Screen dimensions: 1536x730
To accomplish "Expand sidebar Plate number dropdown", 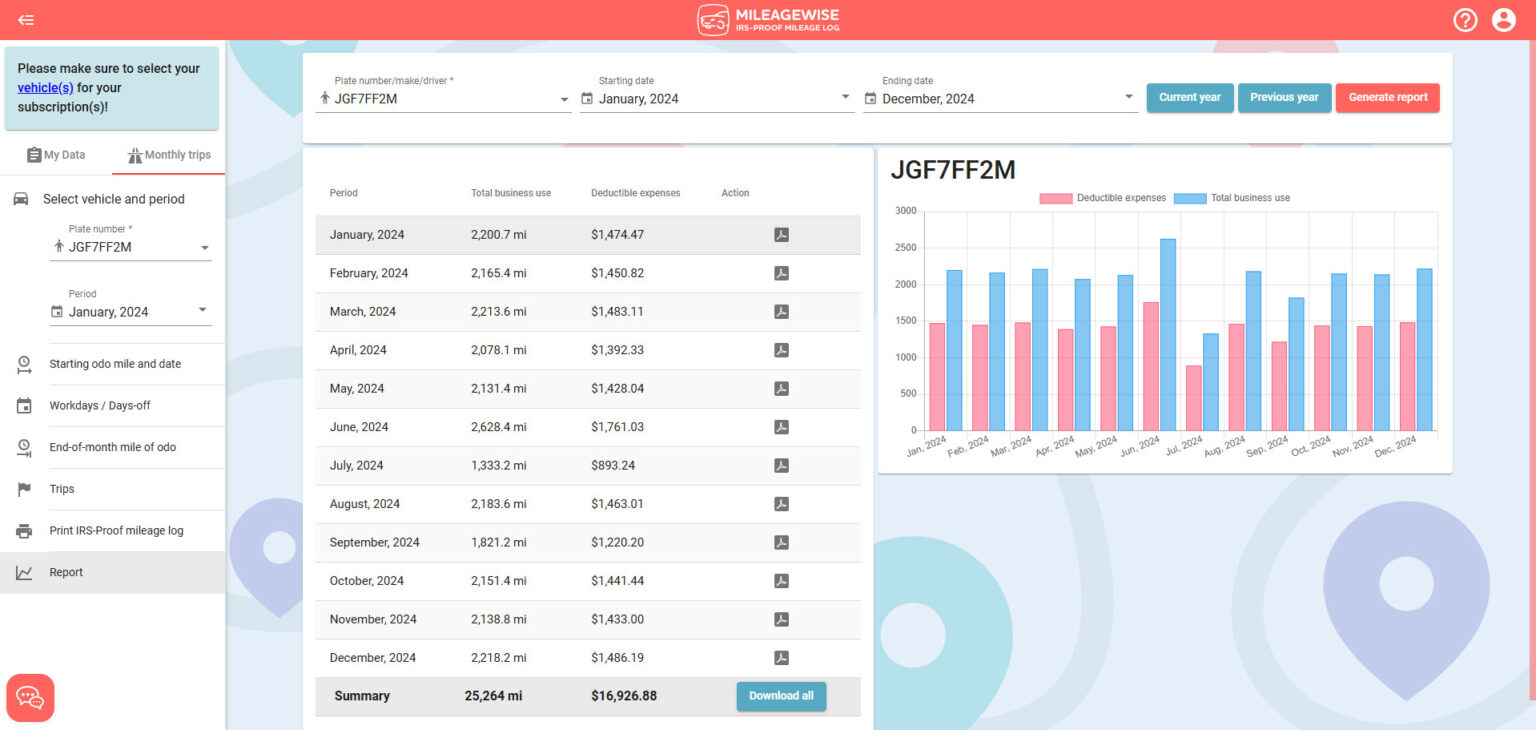I will coord(131,247).
